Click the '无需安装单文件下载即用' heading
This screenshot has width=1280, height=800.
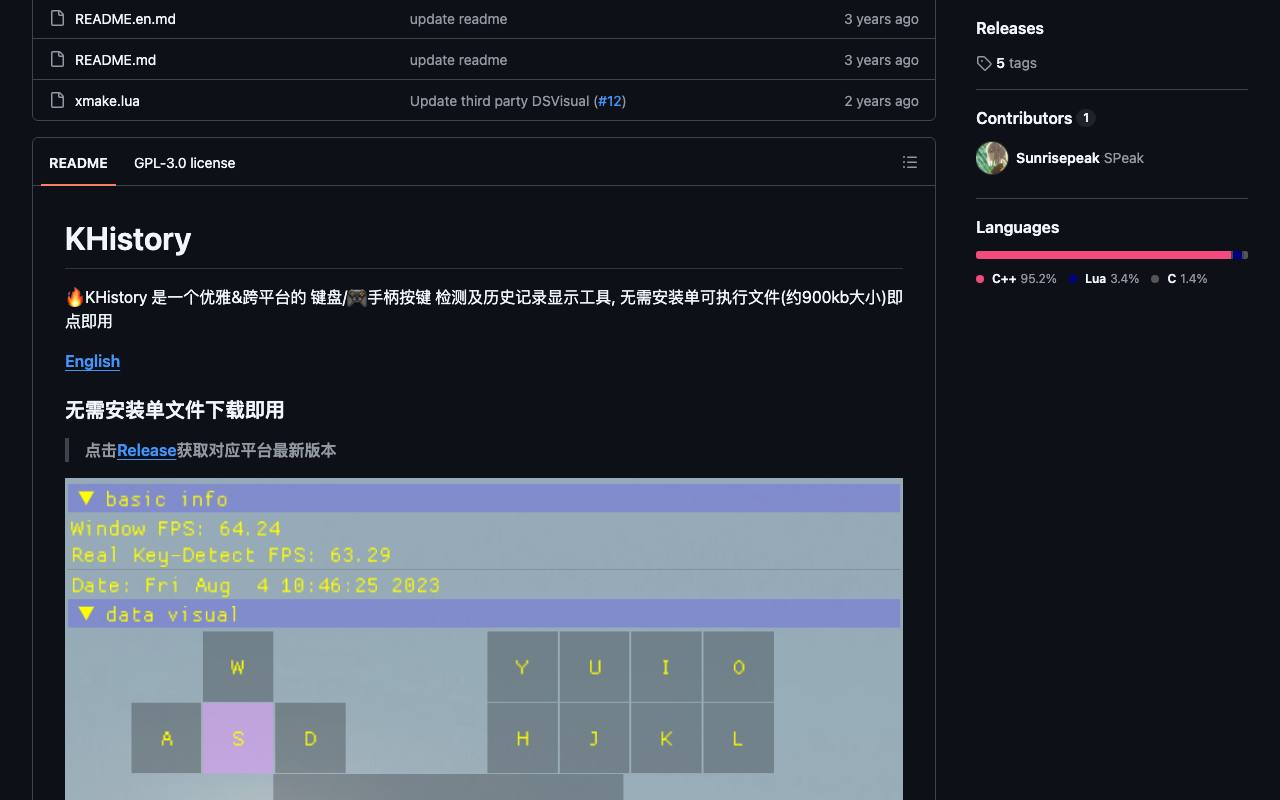(175, 410)
